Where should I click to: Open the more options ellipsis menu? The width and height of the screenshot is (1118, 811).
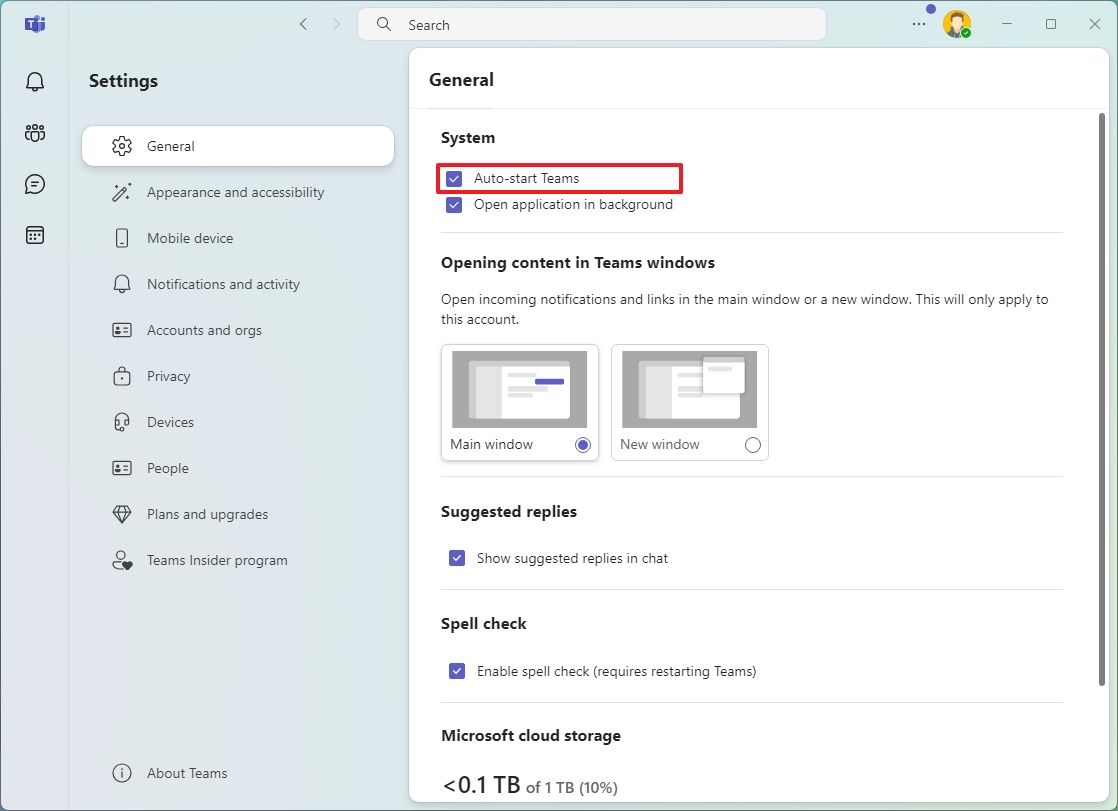coord(918,23)
